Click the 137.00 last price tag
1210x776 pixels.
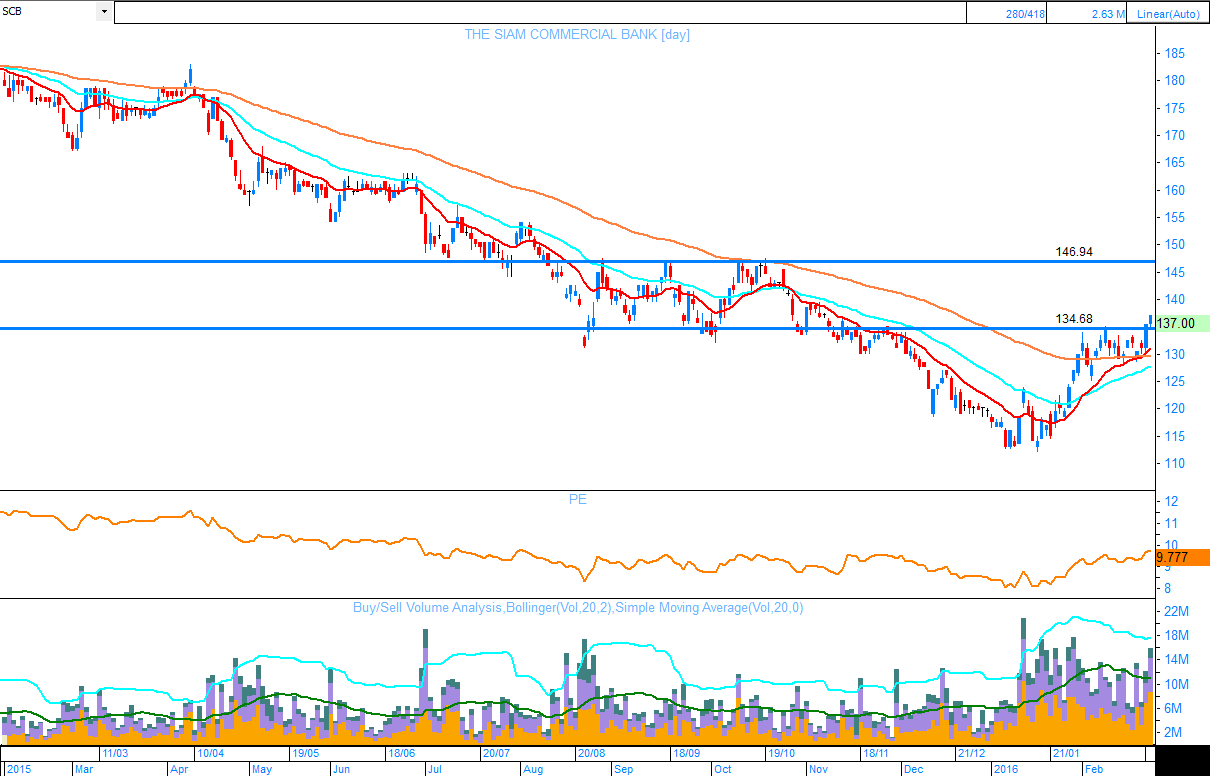pyautogui.click(x=1181, y=324)
